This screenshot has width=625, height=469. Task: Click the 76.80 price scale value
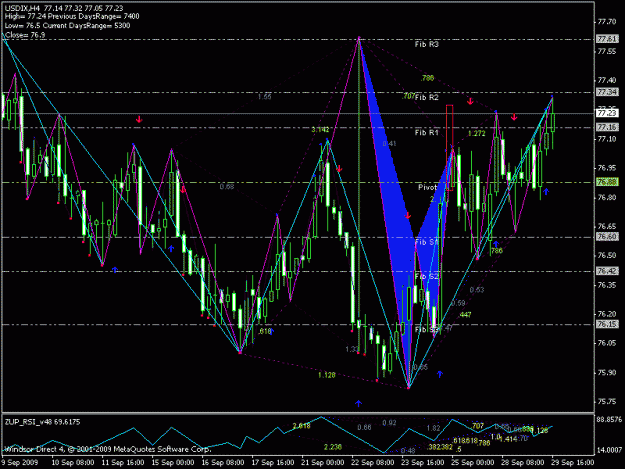point(607,198)
